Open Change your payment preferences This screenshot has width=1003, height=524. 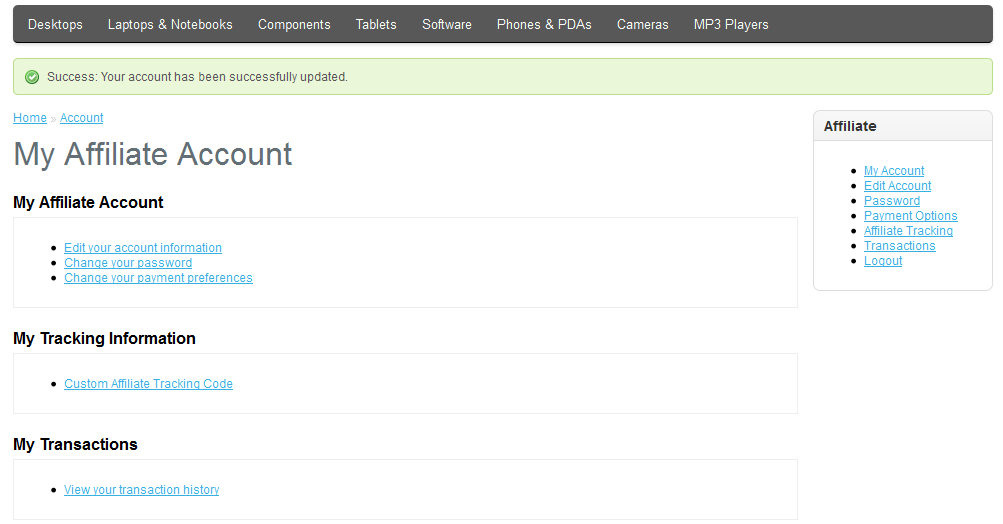click(x=158, y=278)
